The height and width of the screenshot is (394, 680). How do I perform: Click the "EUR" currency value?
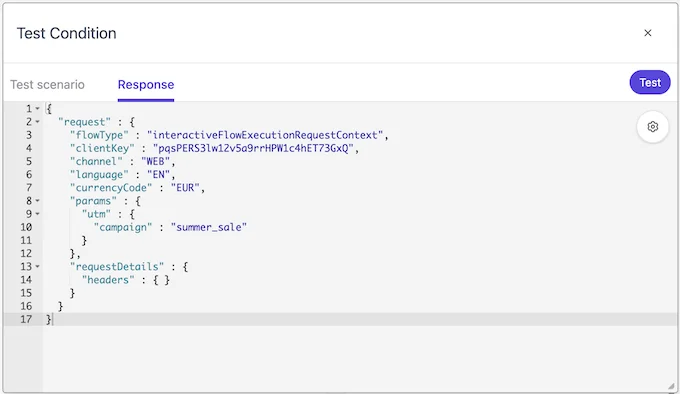[185, 188]
